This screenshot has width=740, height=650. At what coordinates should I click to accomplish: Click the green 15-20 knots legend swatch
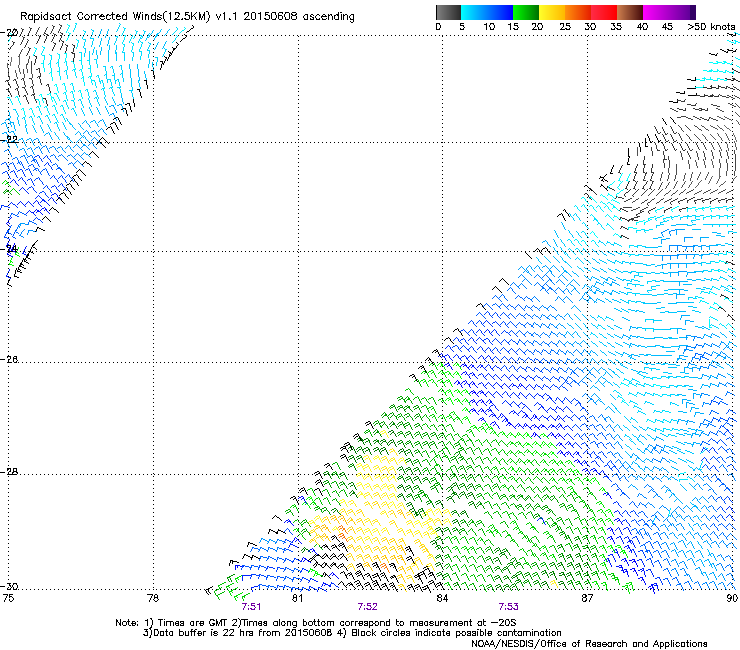[x=525, y=12]
